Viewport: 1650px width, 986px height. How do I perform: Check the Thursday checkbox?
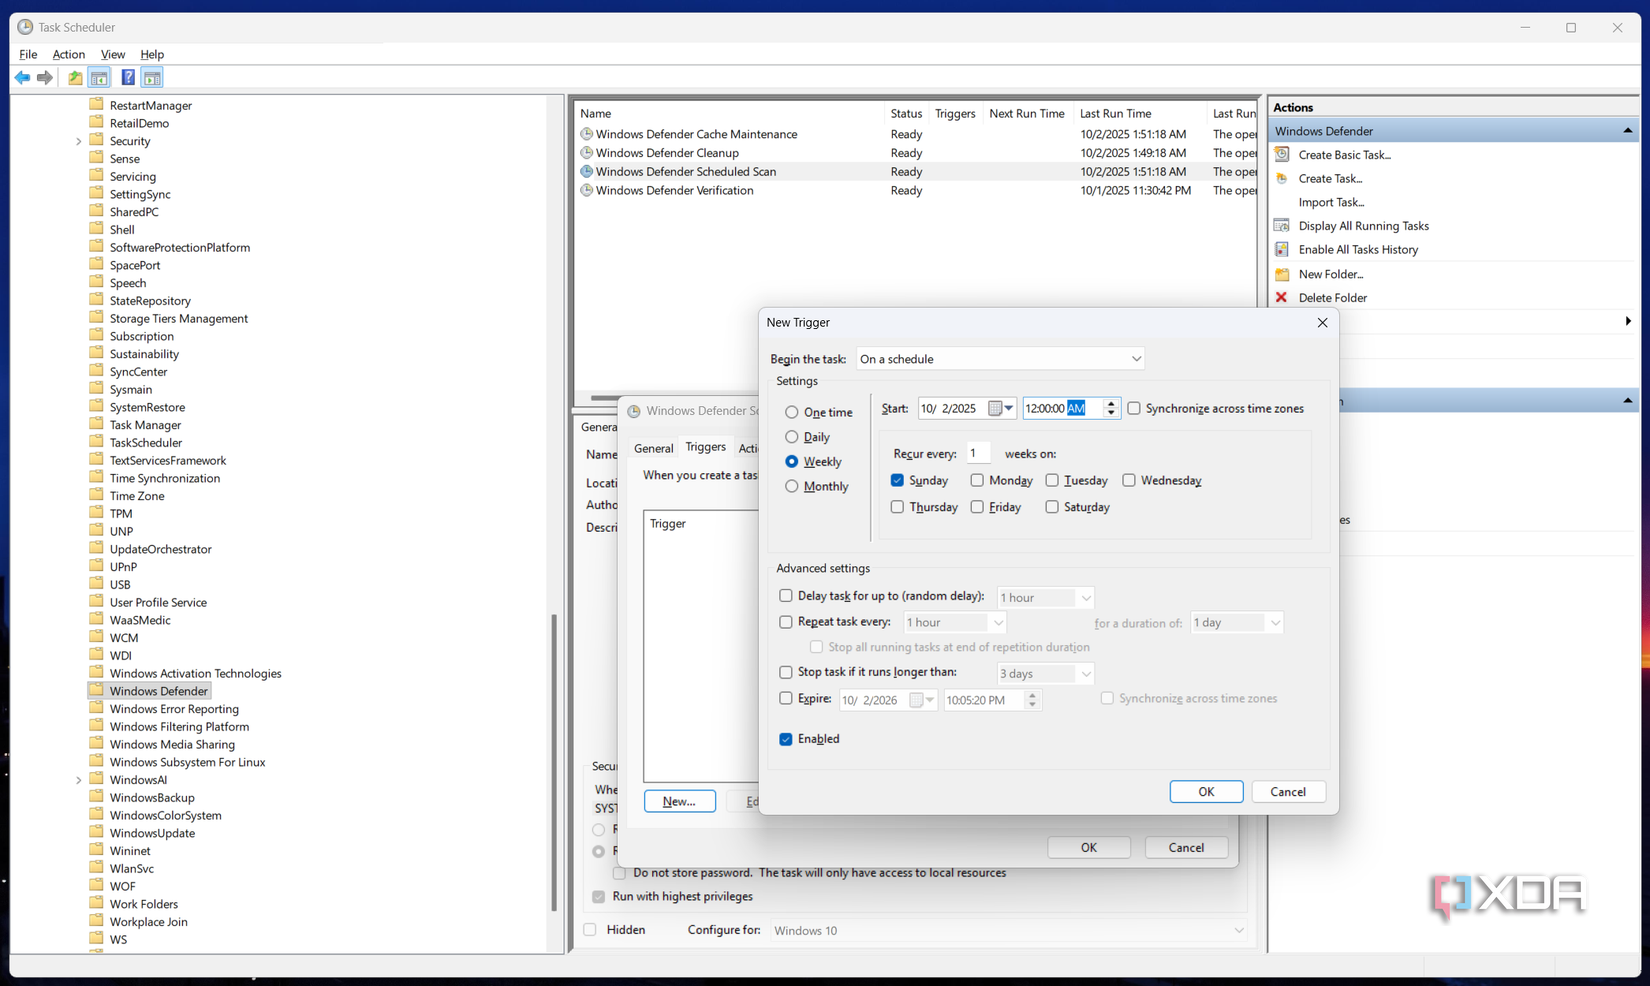[x=897, y=507]
